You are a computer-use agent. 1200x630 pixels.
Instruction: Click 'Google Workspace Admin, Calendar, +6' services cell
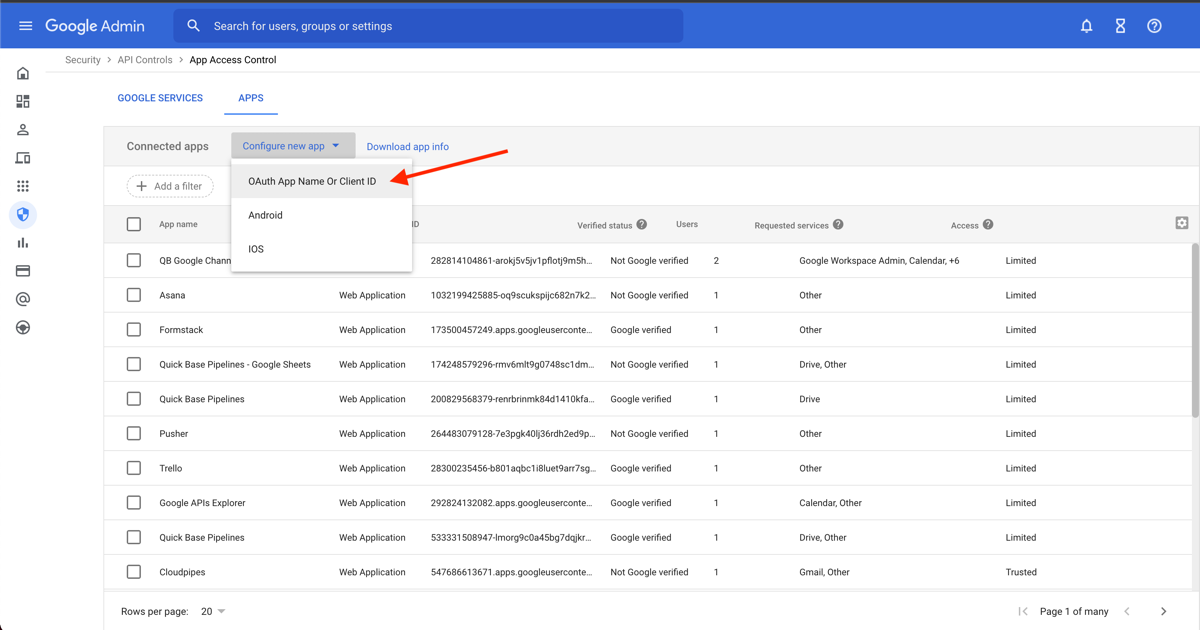(x=879, y=261)
